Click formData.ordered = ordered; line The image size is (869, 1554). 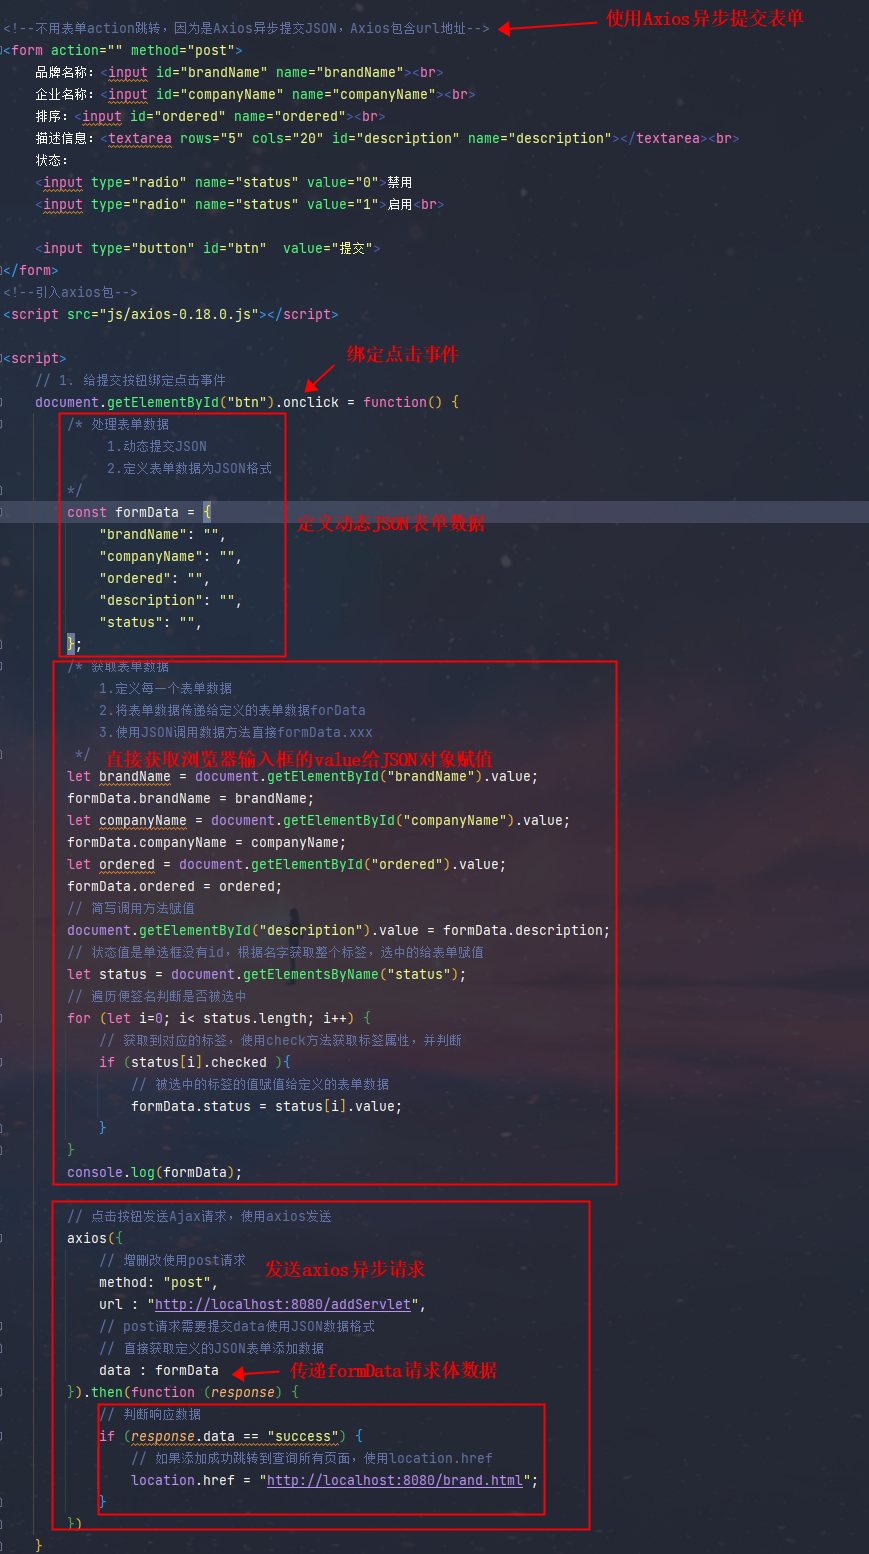coord(174,886)
